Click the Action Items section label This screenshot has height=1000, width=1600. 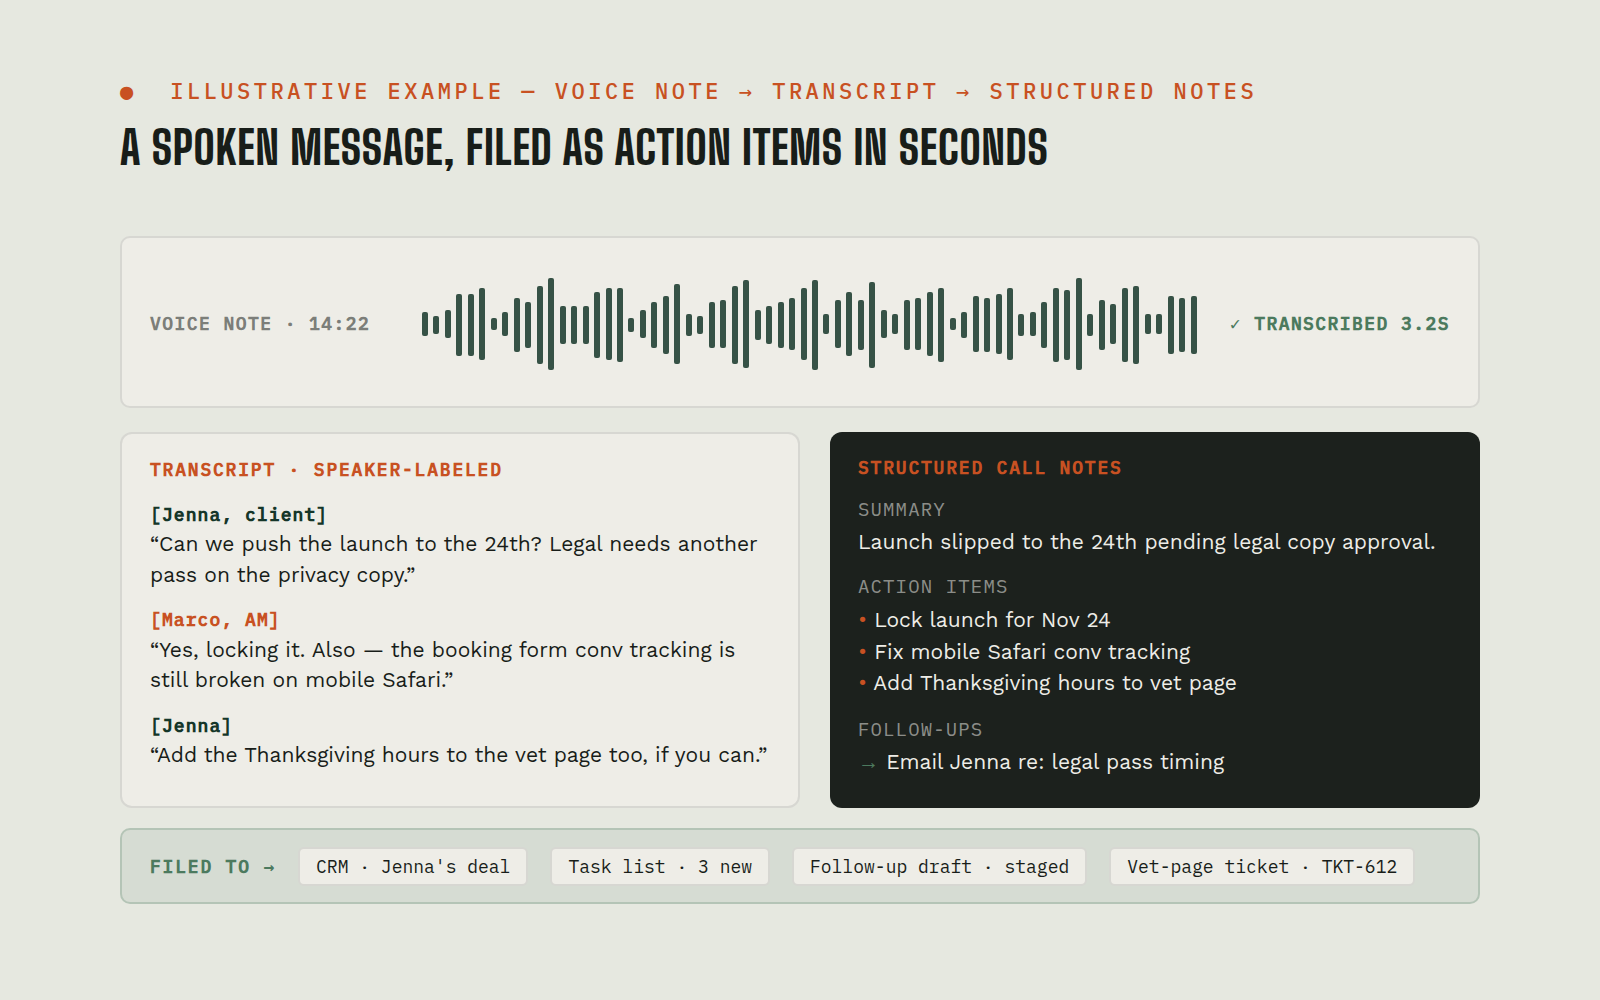pyautogui.click(x=933, y=587)
